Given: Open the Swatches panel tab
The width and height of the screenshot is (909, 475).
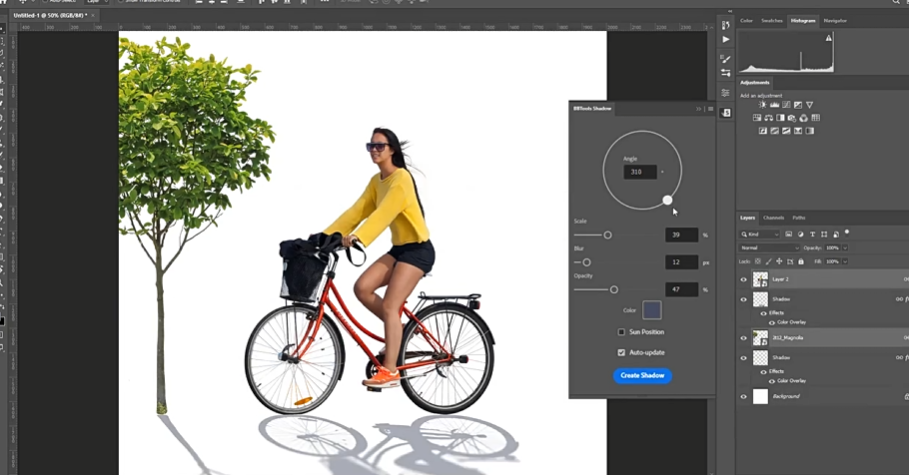Looking at the screenshot, I should [772, 20].
